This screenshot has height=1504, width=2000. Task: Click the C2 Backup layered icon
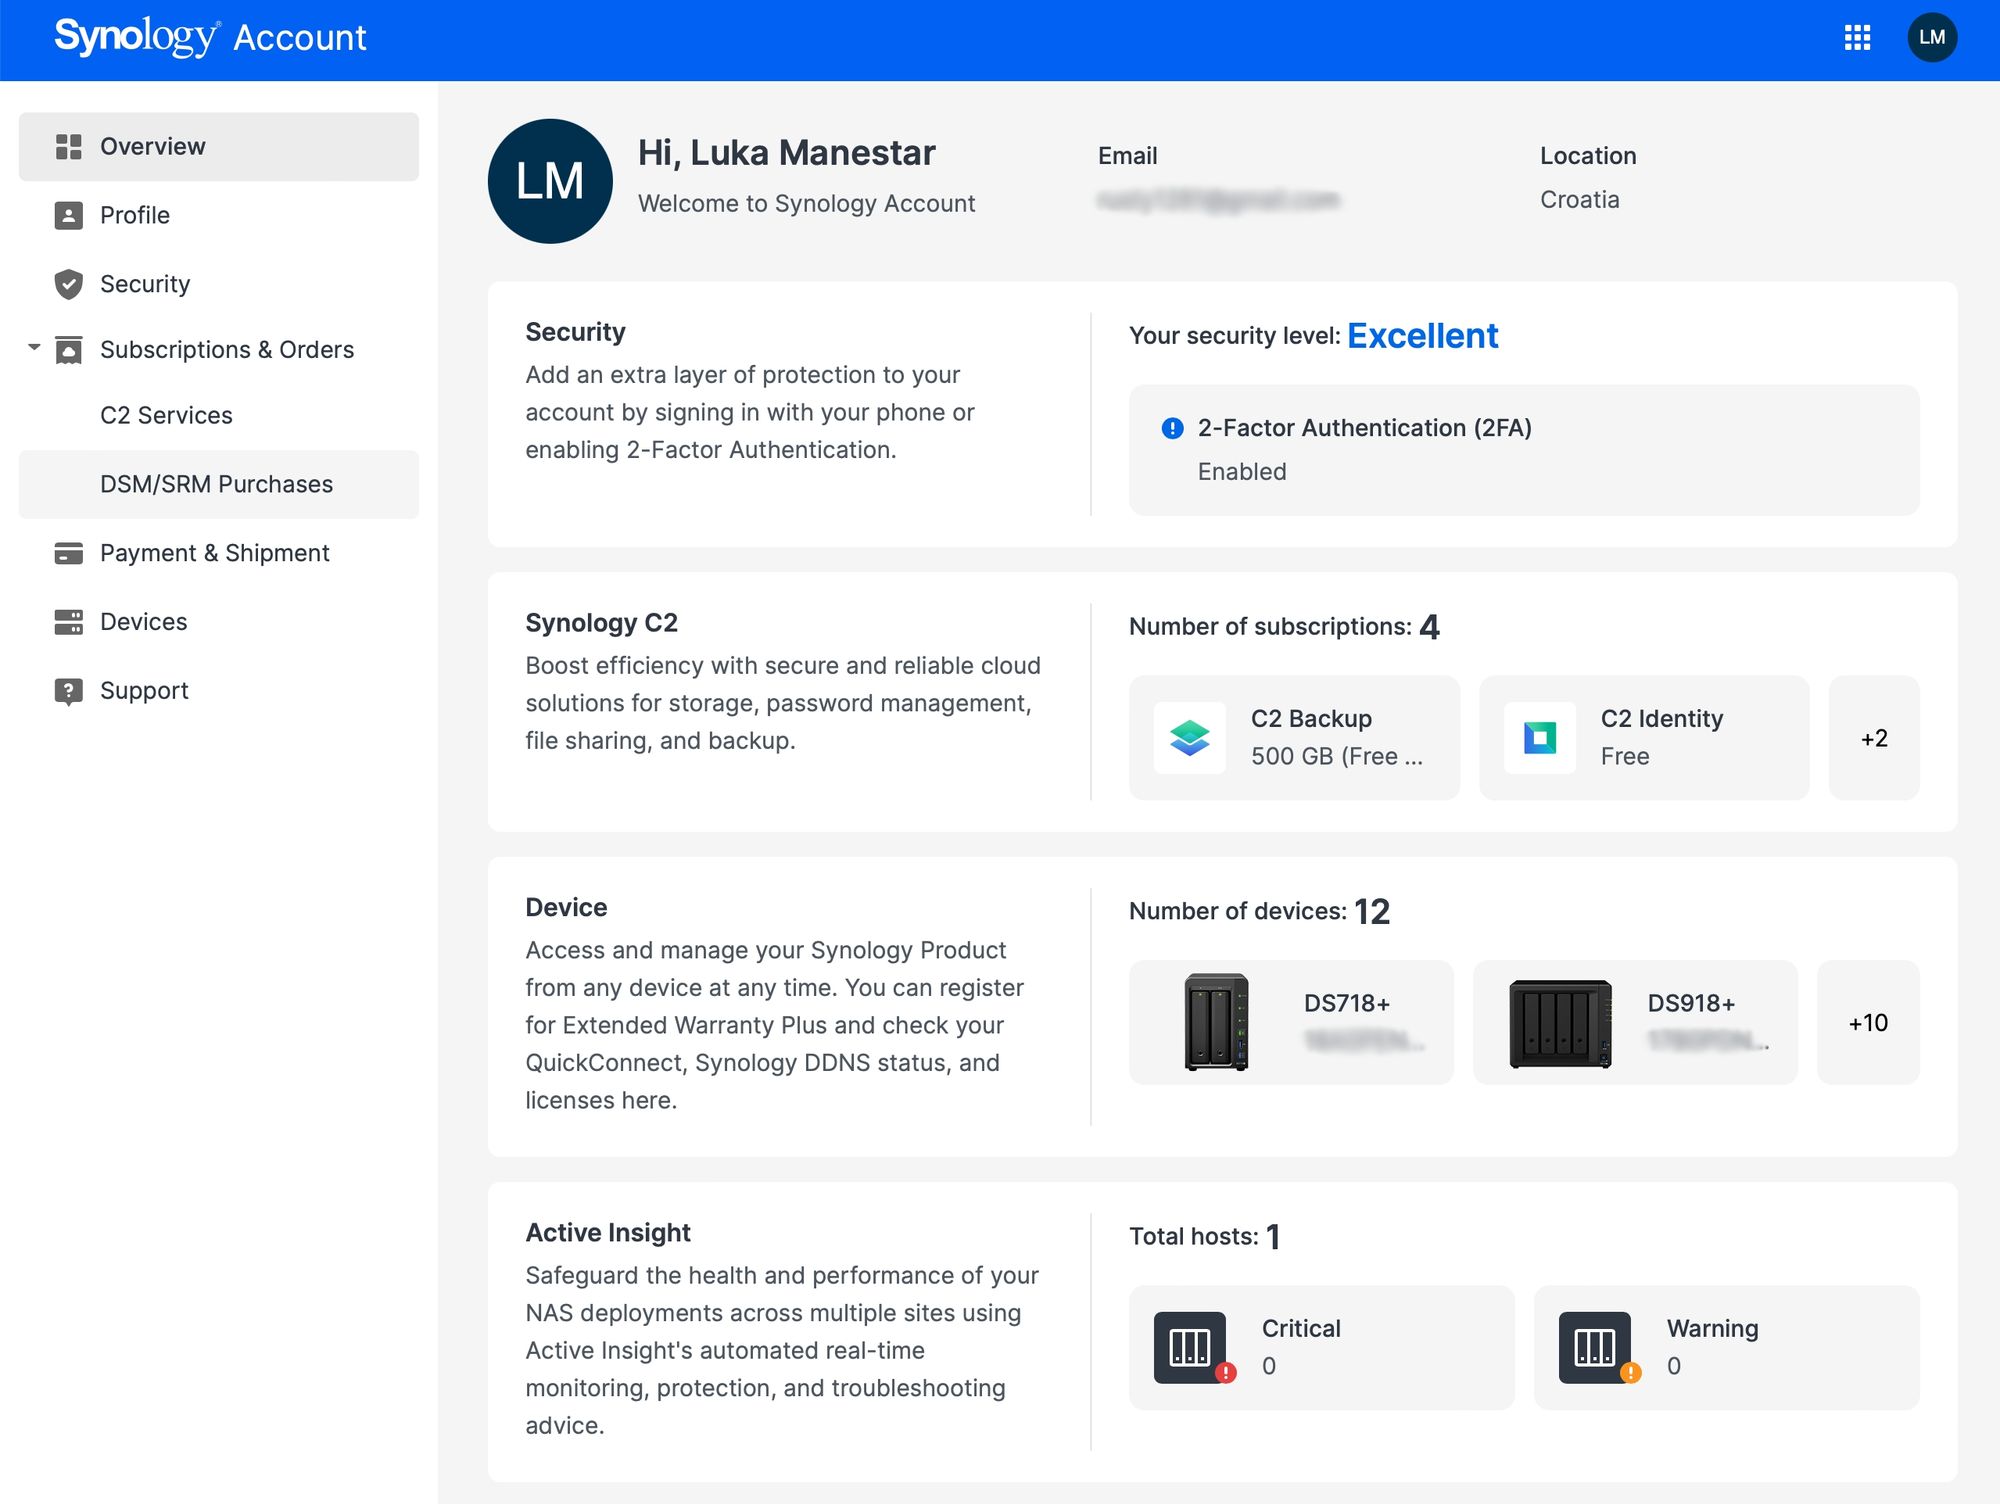pos(1190,738)
